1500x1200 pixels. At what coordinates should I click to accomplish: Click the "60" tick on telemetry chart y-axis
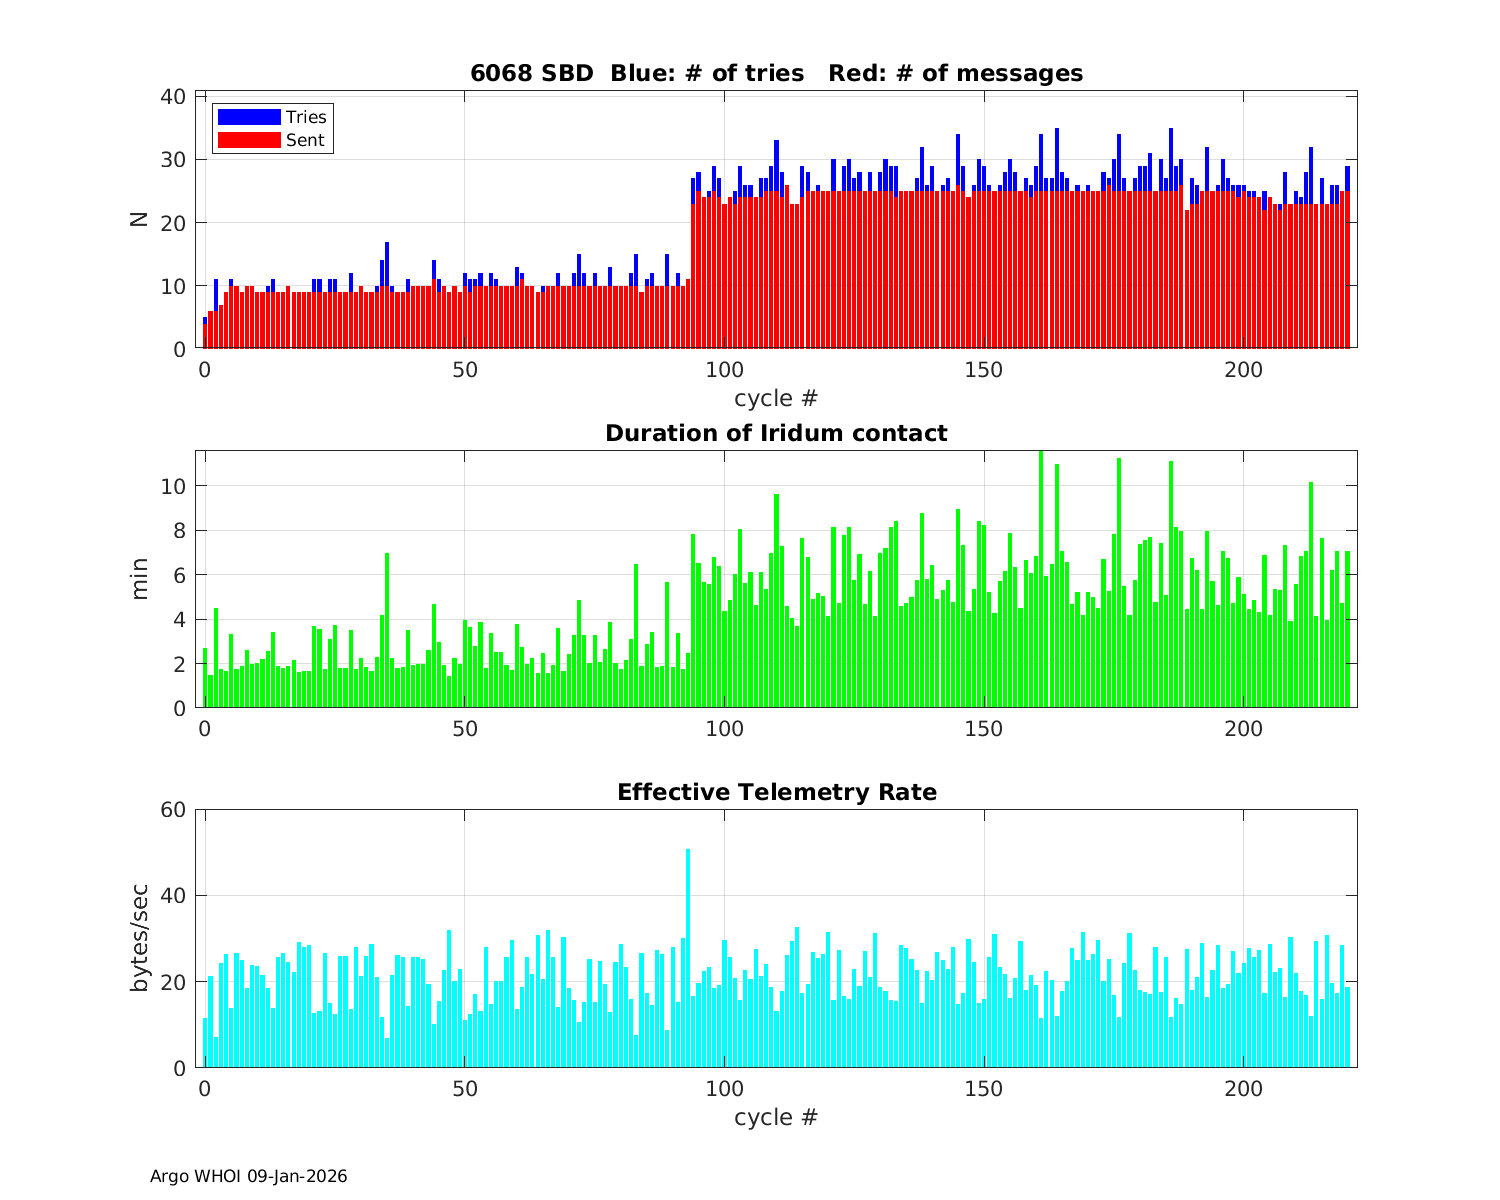click(173, 809)
